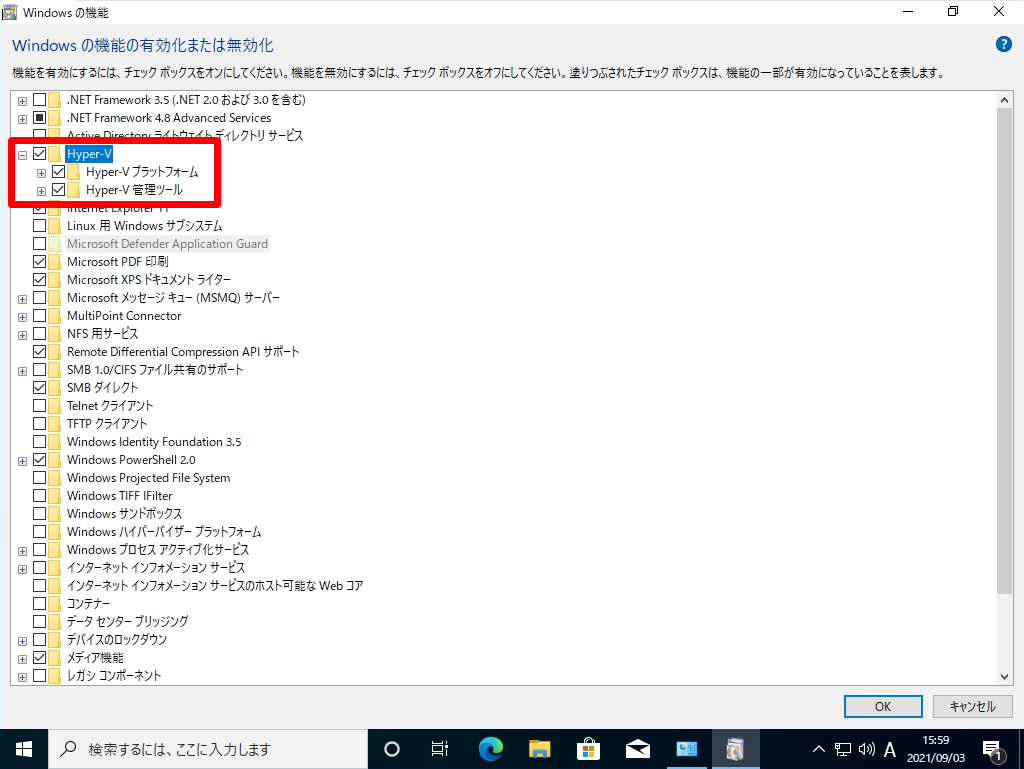Click the Hyper-V folder icon
The width and height of the screenshot is (1024, 769).
[x=55, y=154]
